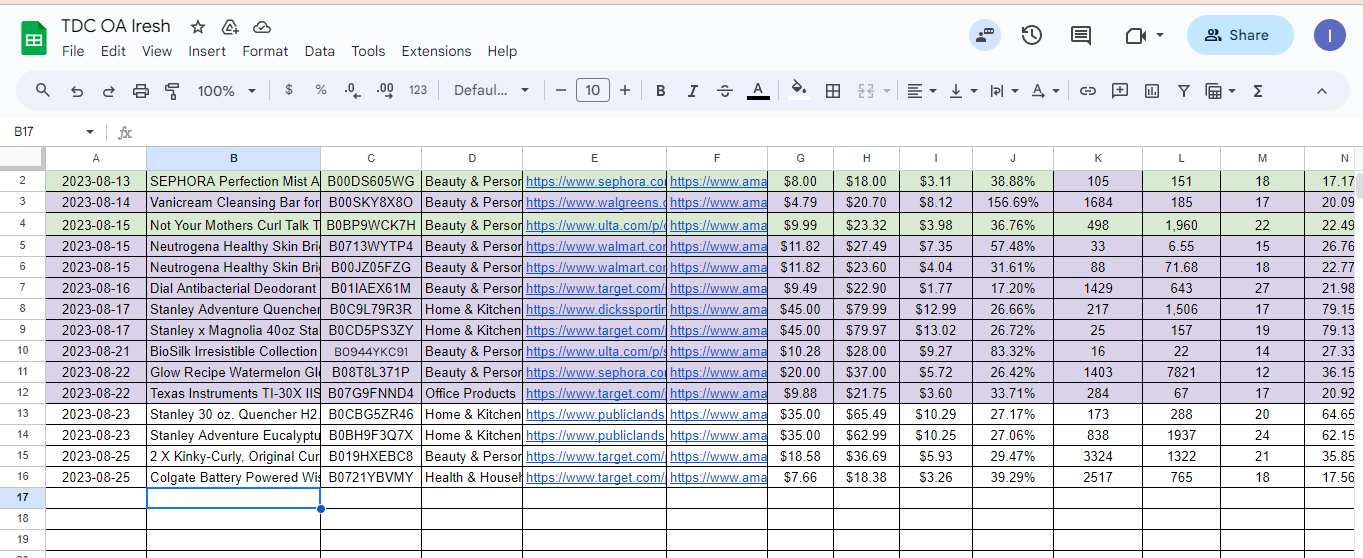Screen dimensions: 1363x558
Task: Open the comments history icon
Action: coord(1081,36)
